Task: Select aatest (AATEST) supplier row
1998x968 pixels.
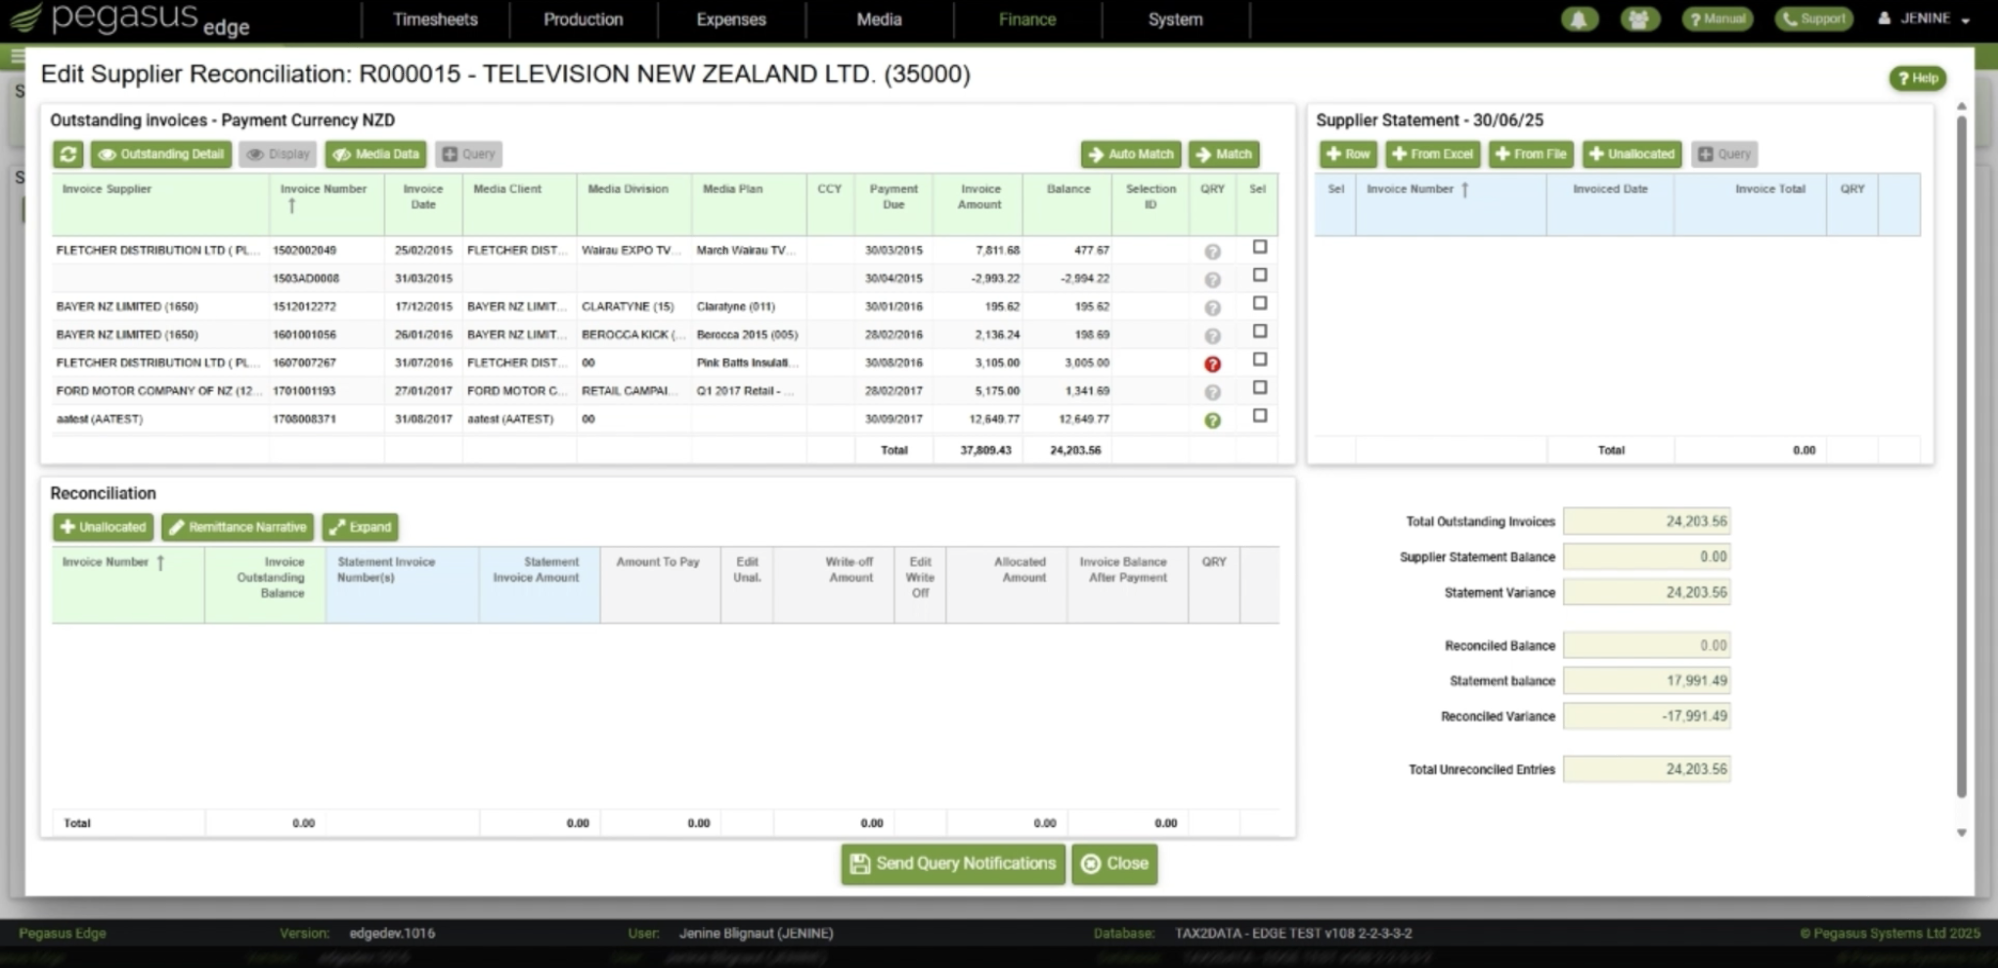Action: coord(665,419)
